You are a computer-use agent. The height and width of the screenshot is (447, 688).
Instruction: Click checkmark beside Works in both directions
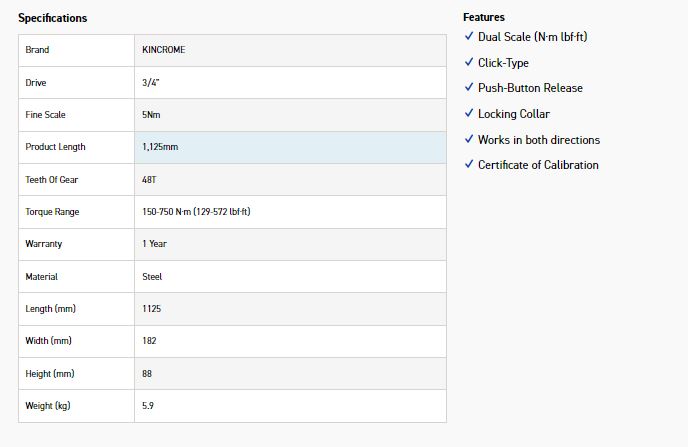pyautogui.click(x=469, y=139)
